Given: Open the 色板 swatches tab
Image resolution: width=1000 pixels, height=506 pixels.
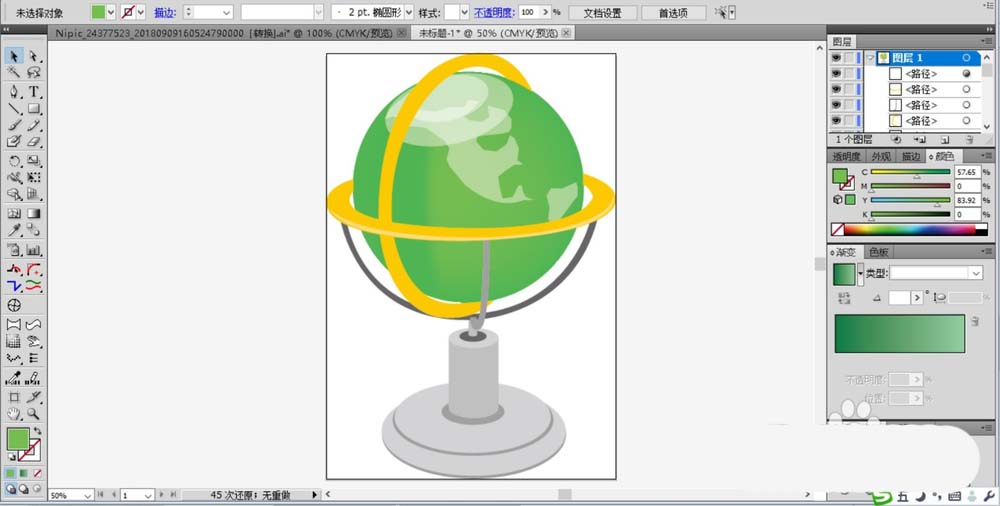Looking at the screenshot, I should (x=878, y=252).
